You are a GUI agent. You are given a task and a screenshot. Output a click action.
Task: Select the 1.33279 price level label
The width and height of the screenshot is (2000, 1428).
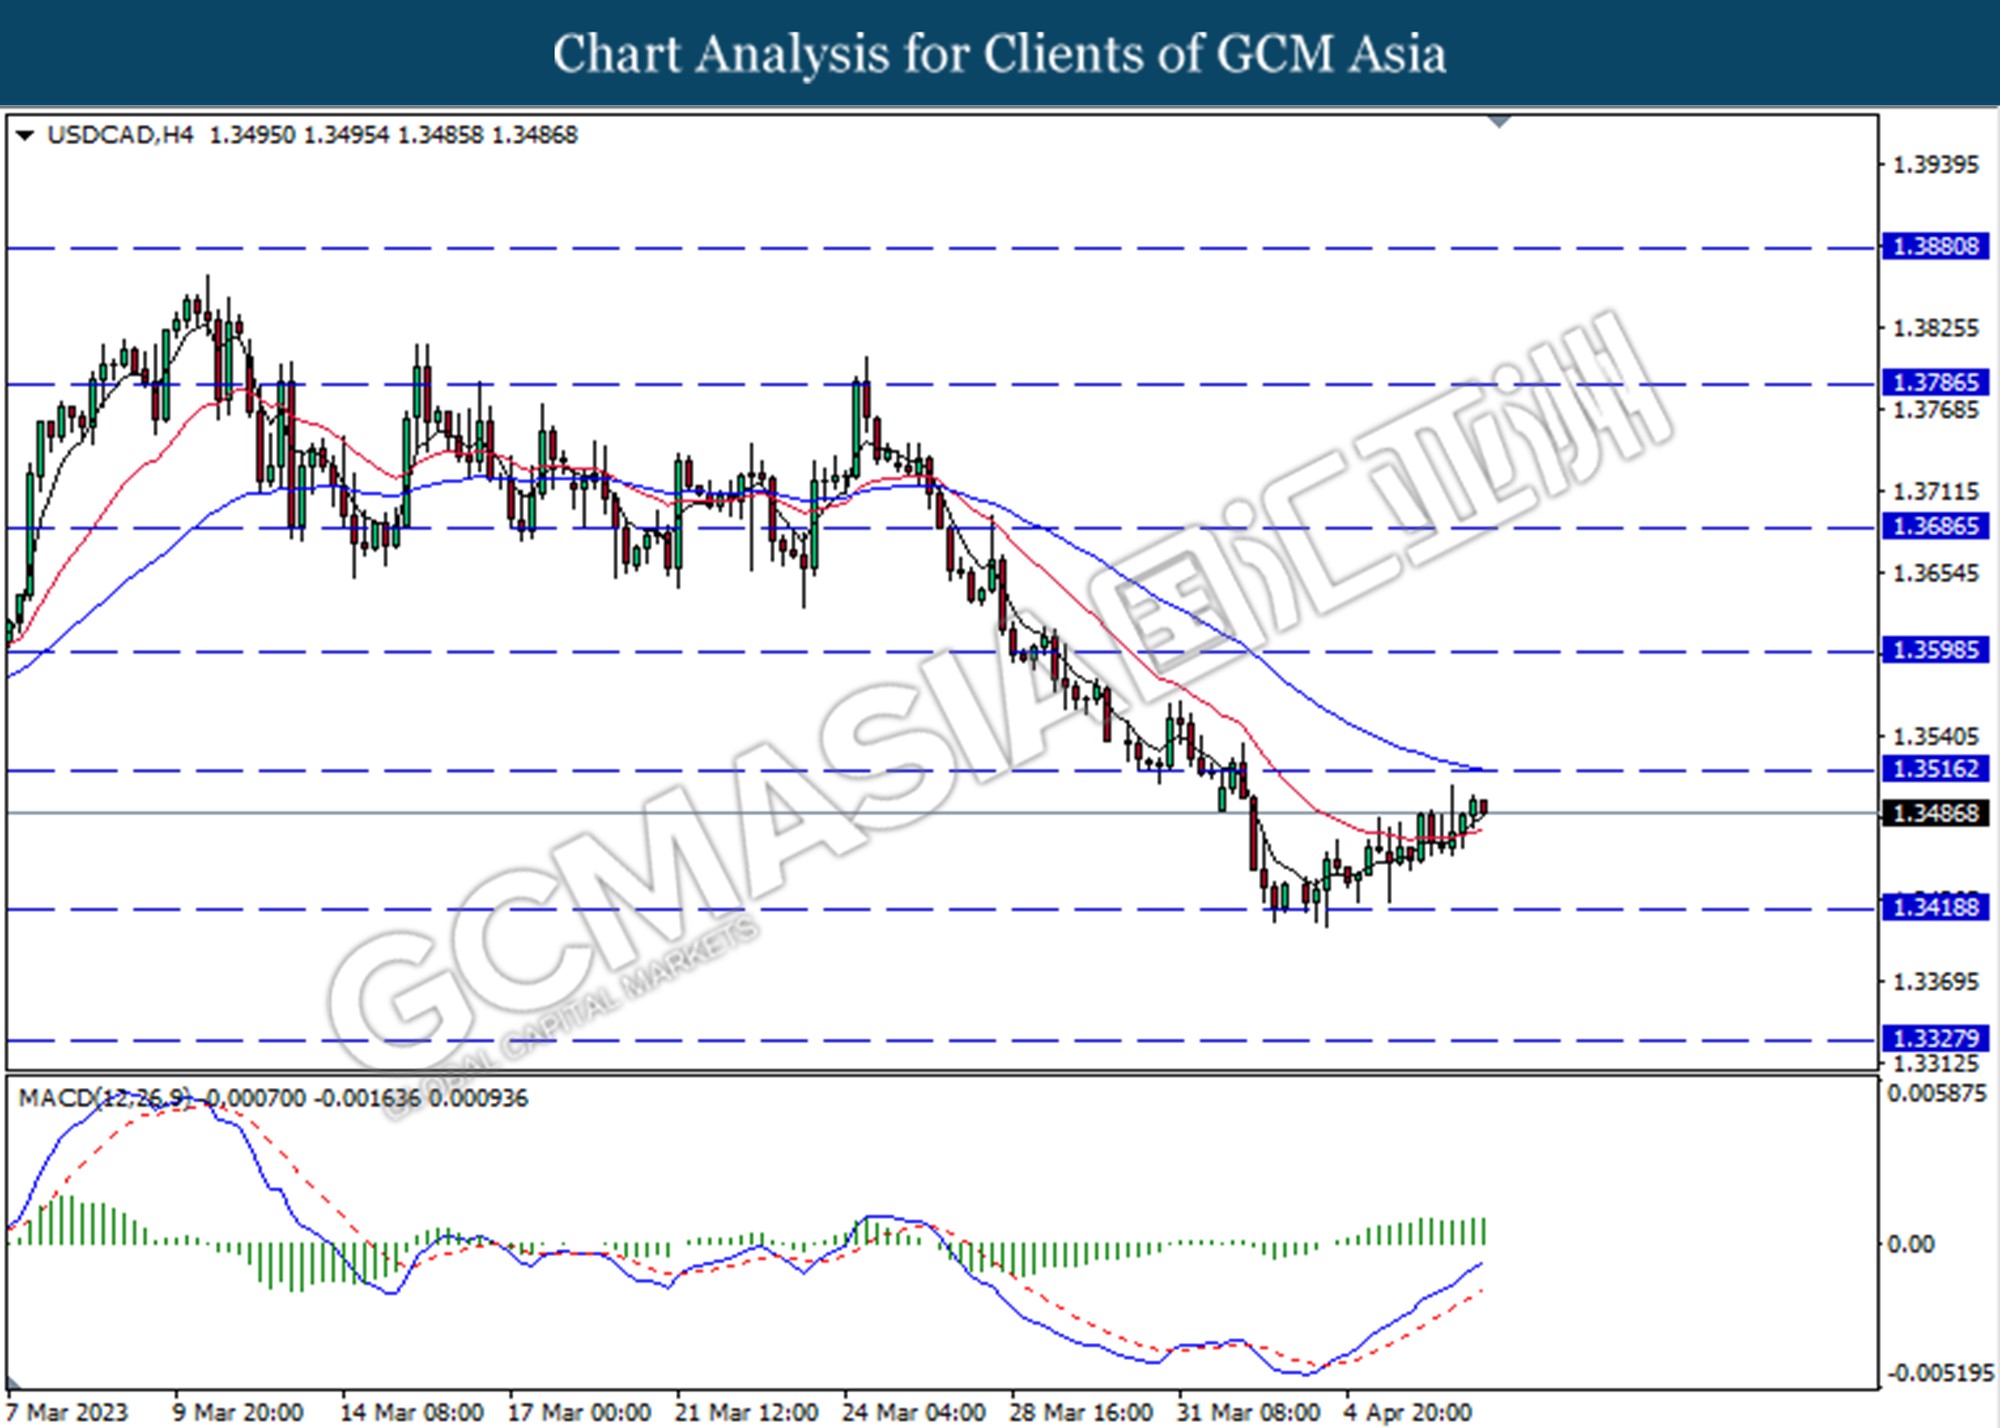pyautogui.click(x=1936, y=1039)
